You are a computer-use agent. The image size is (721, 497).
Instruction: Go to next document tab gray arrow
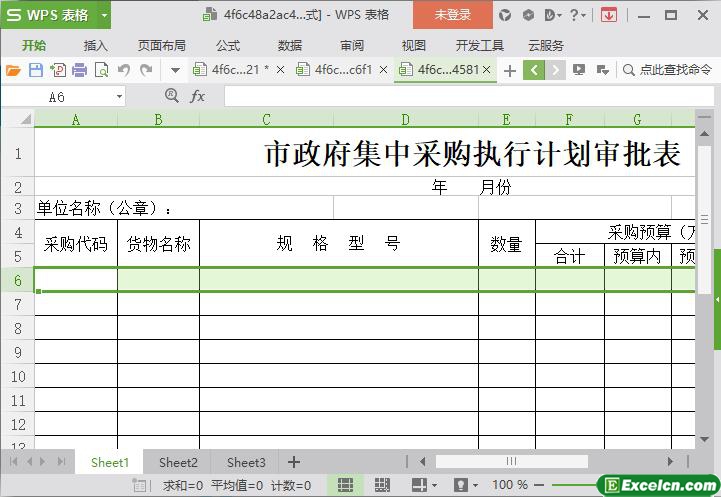click(x=555, y=70)
